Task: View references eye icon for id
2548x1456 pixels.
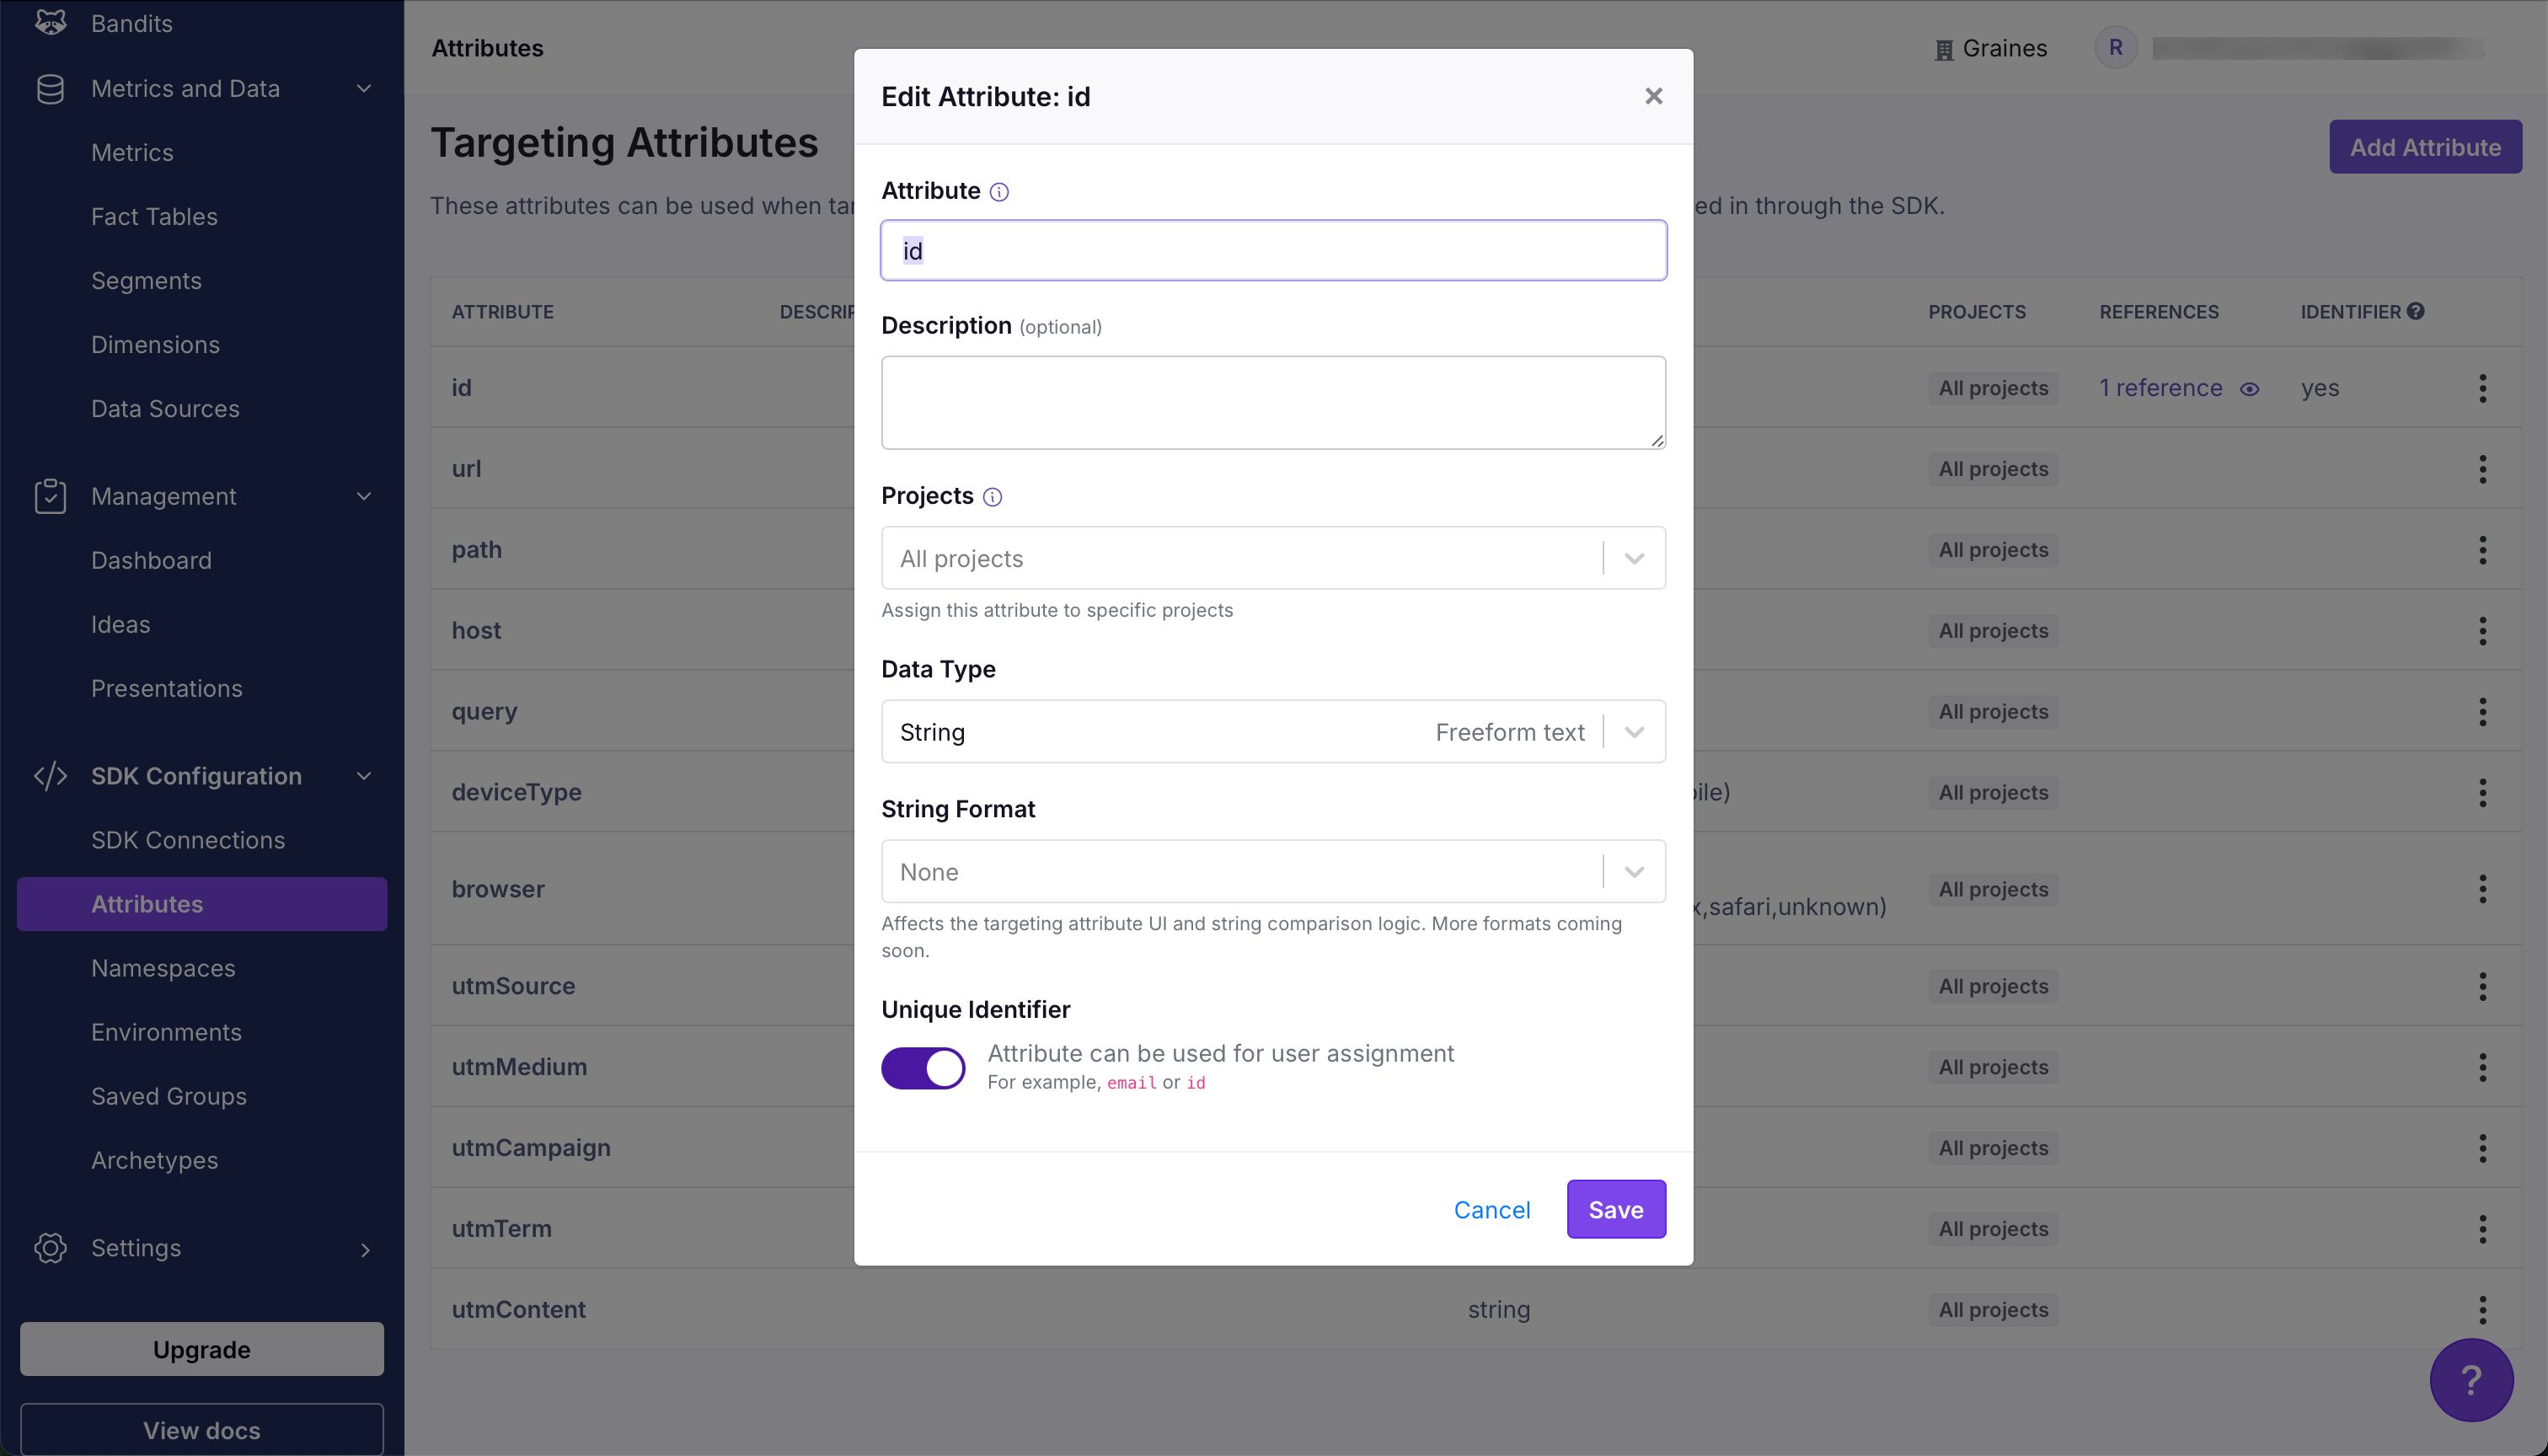Action: point(2250,389)
